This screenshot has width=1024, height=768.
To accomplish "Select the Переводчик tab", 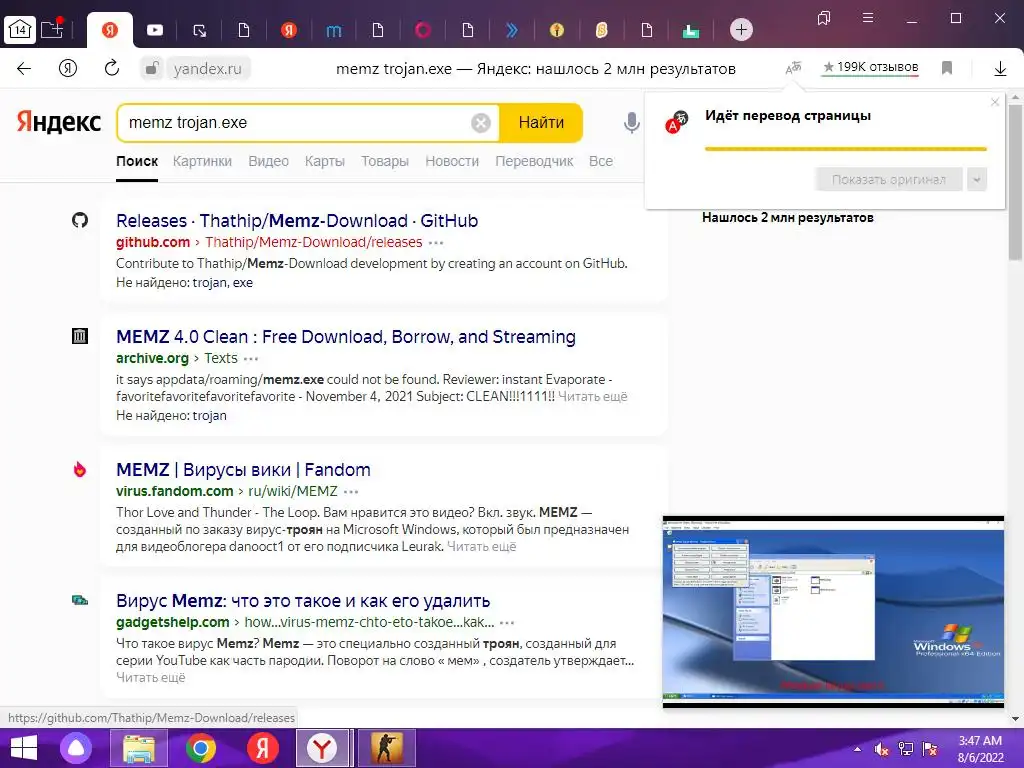I will coord(534,161).
